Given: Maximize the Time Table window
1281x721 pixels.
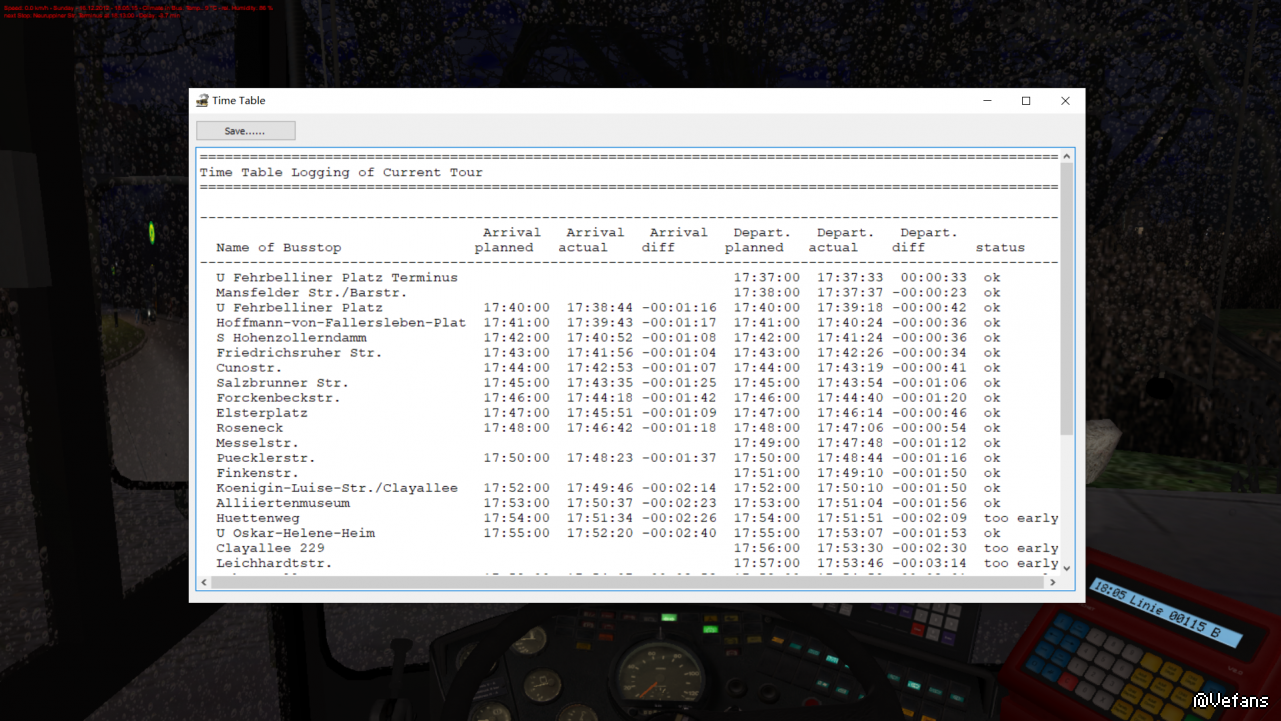Looking at the screenshot, I should point(1026,101).
